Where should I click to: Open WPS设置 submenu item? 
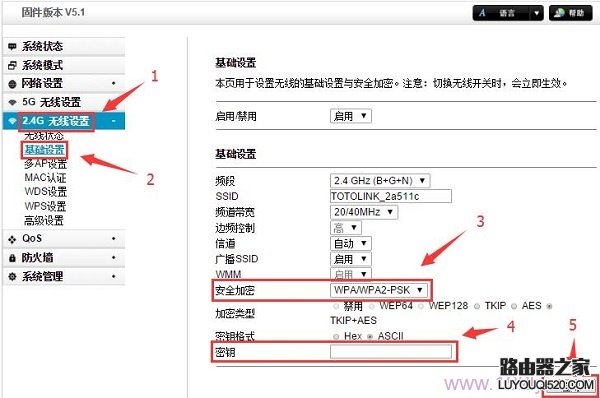45,206
